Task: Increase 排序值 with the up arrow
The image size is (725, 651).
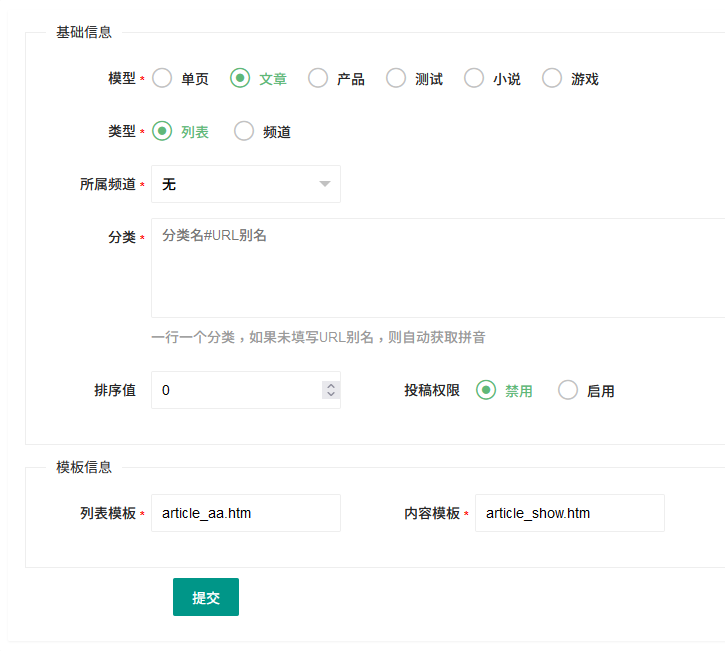Action: tap(331, 386)
